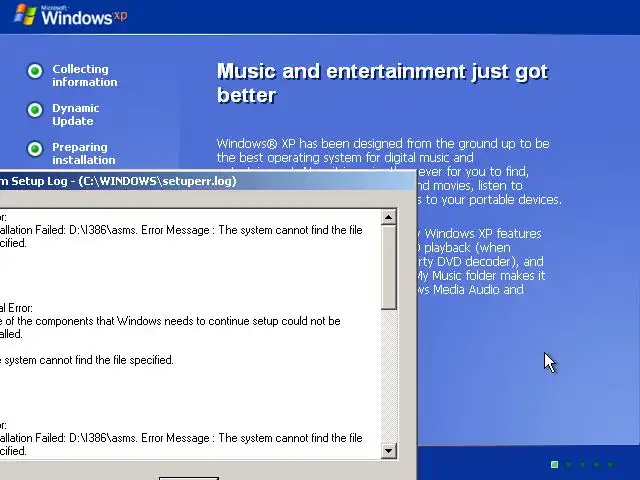Screen dimensions: 640x480
Task: Click the Windows XP flag logo
Action: coord(24,15)
